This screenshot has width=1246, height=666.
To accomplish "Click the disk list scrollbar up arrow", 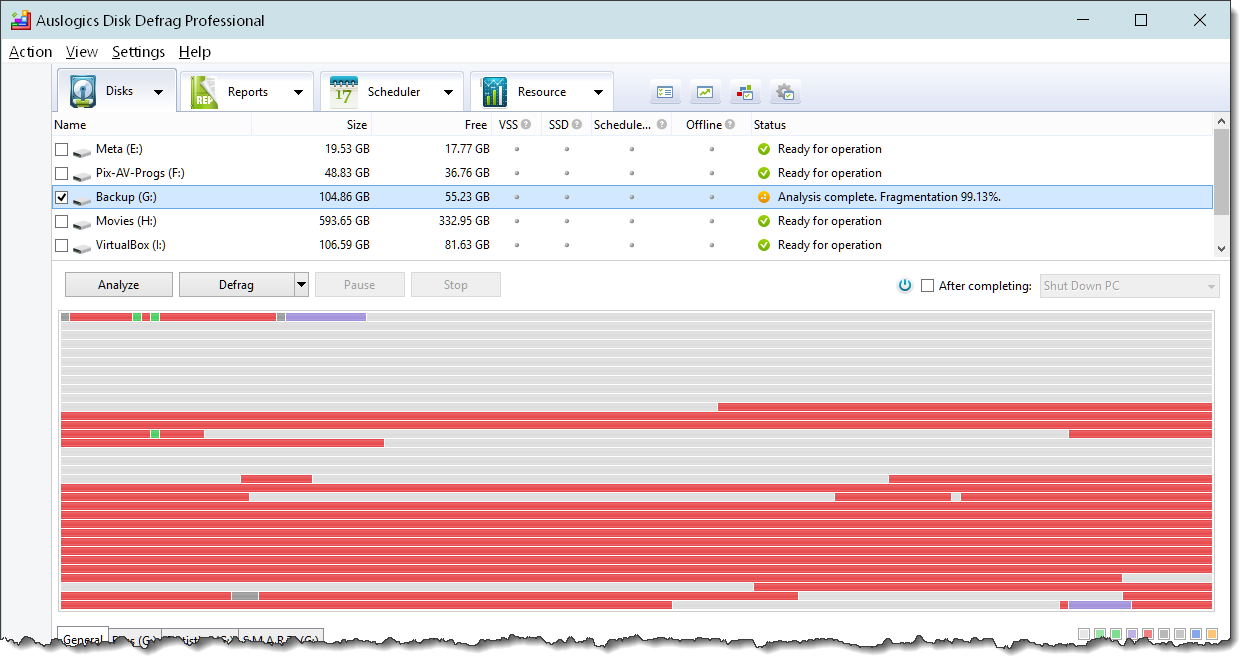I will [1221, 121].
